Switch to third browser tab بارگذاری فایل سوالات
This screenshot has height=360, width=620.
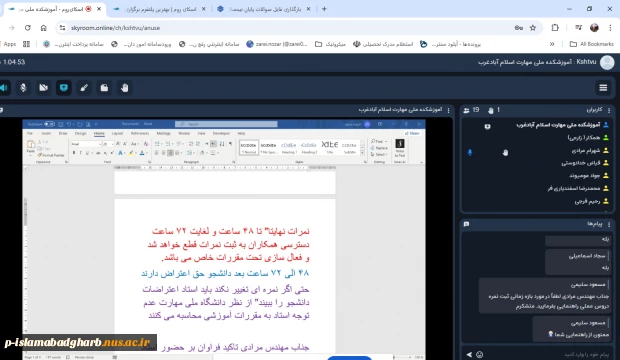click(x=264, y=9)
